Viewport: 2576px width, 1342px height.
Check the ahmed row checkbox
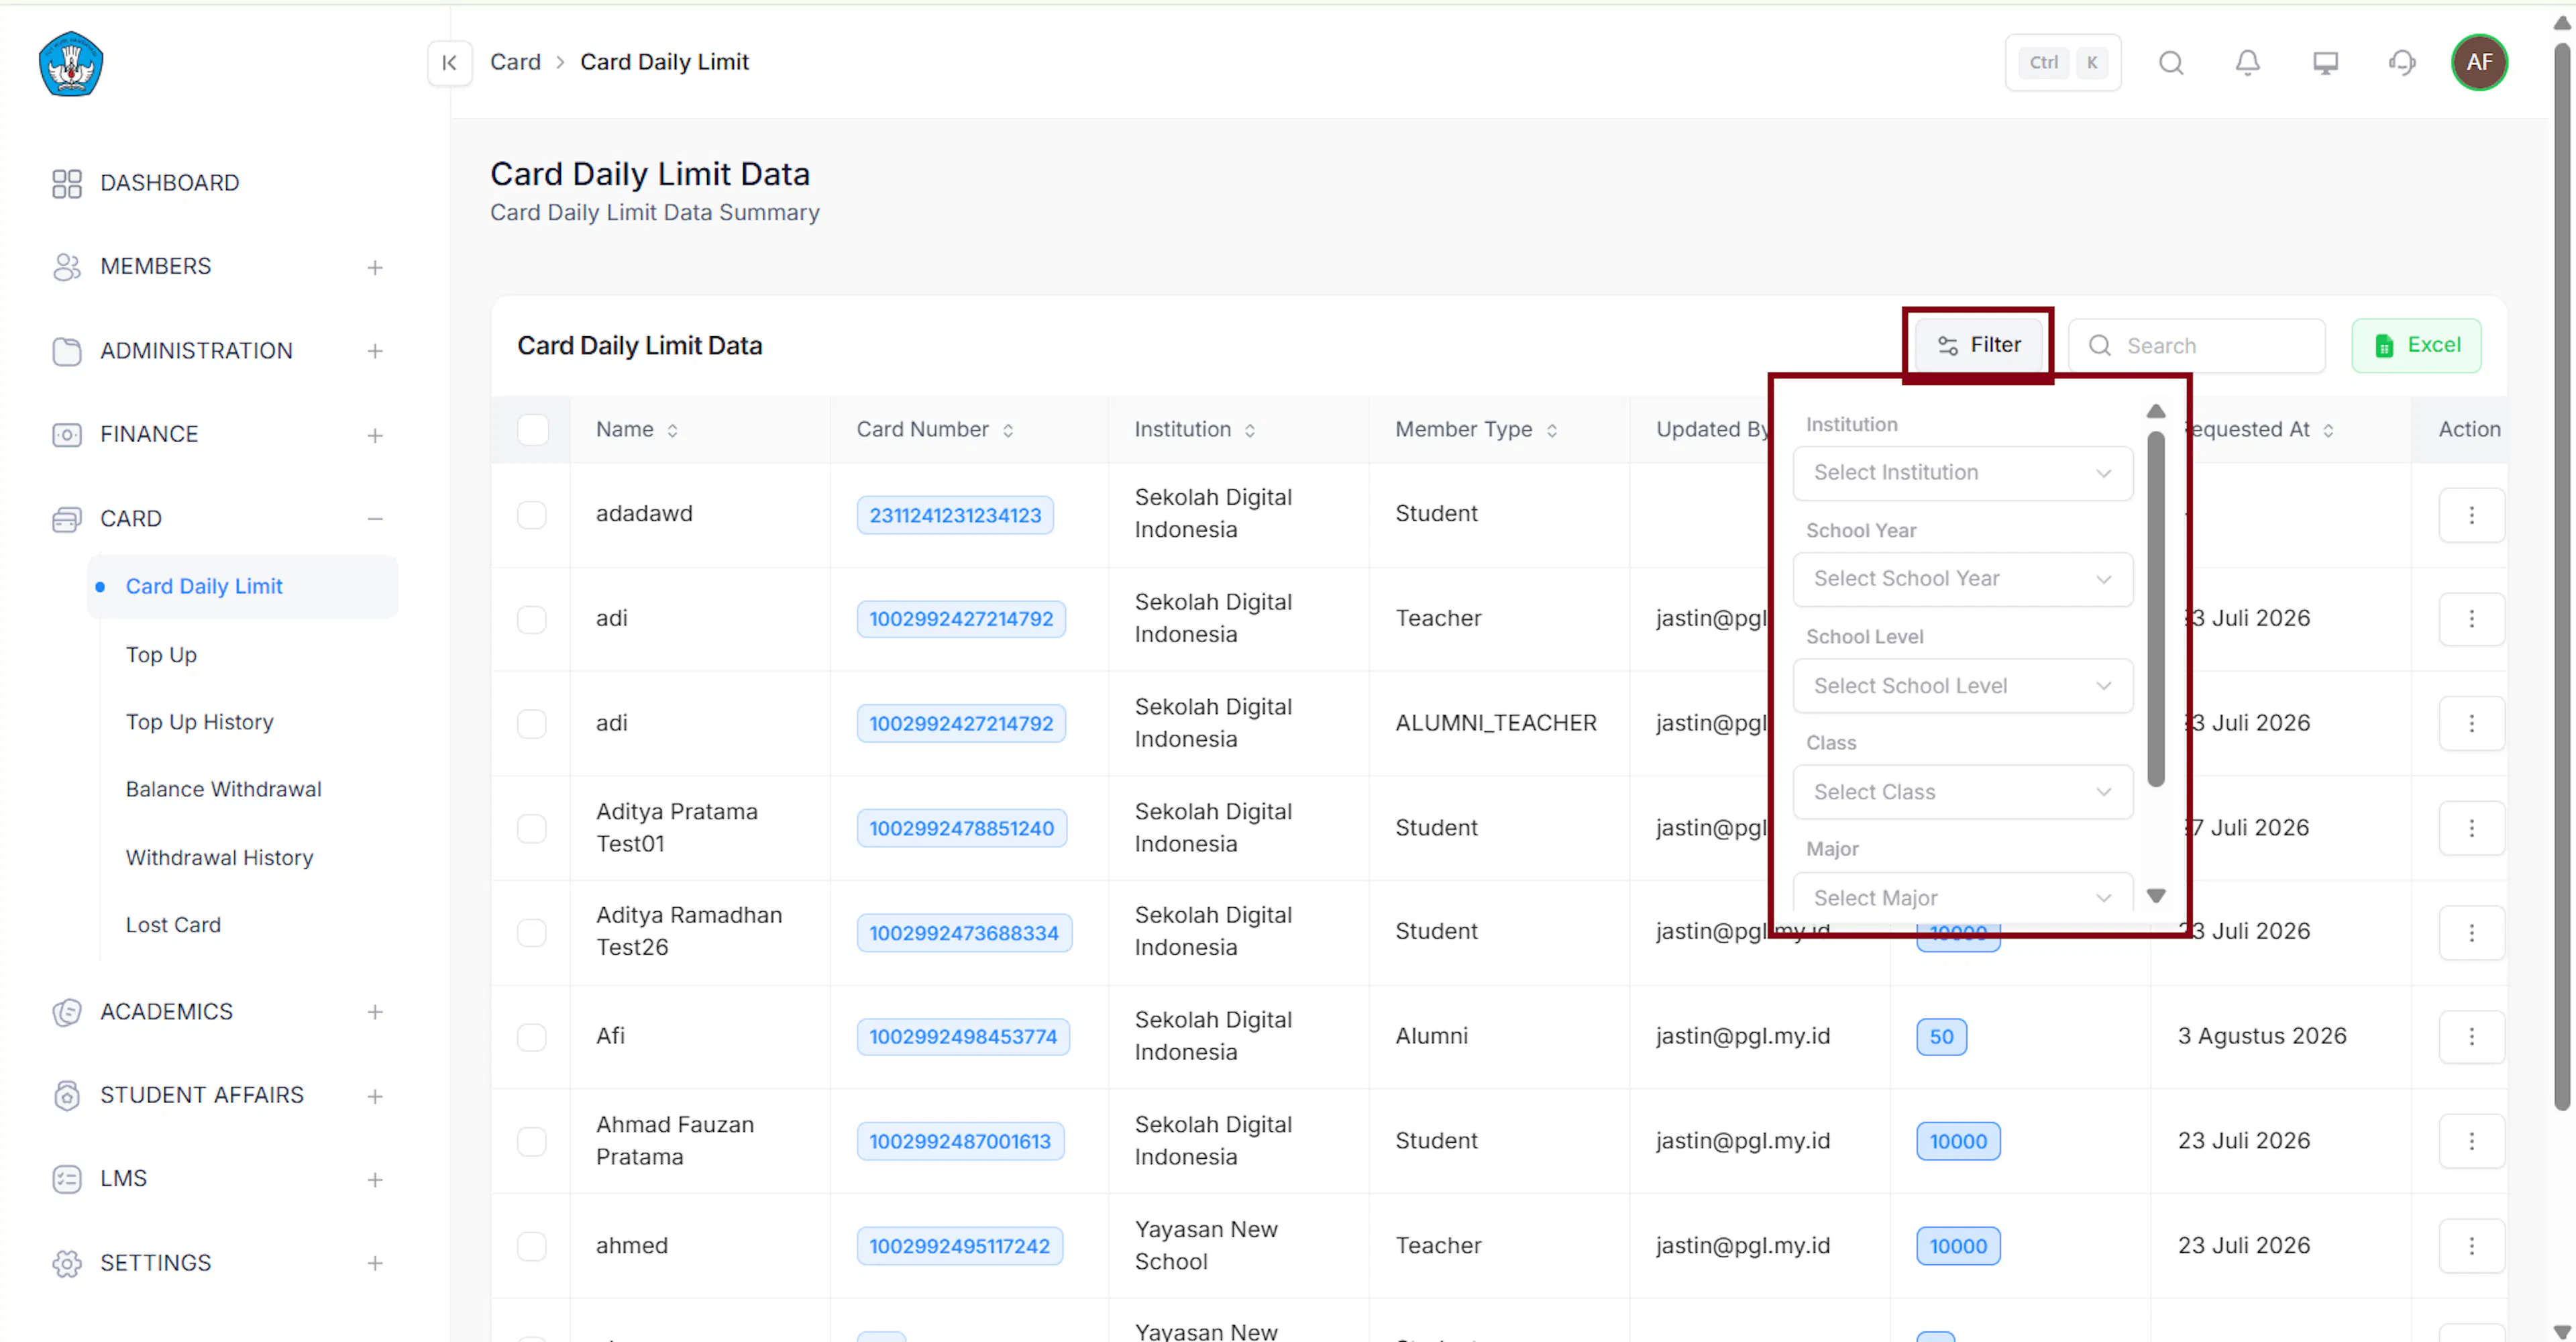[532, 1246]
